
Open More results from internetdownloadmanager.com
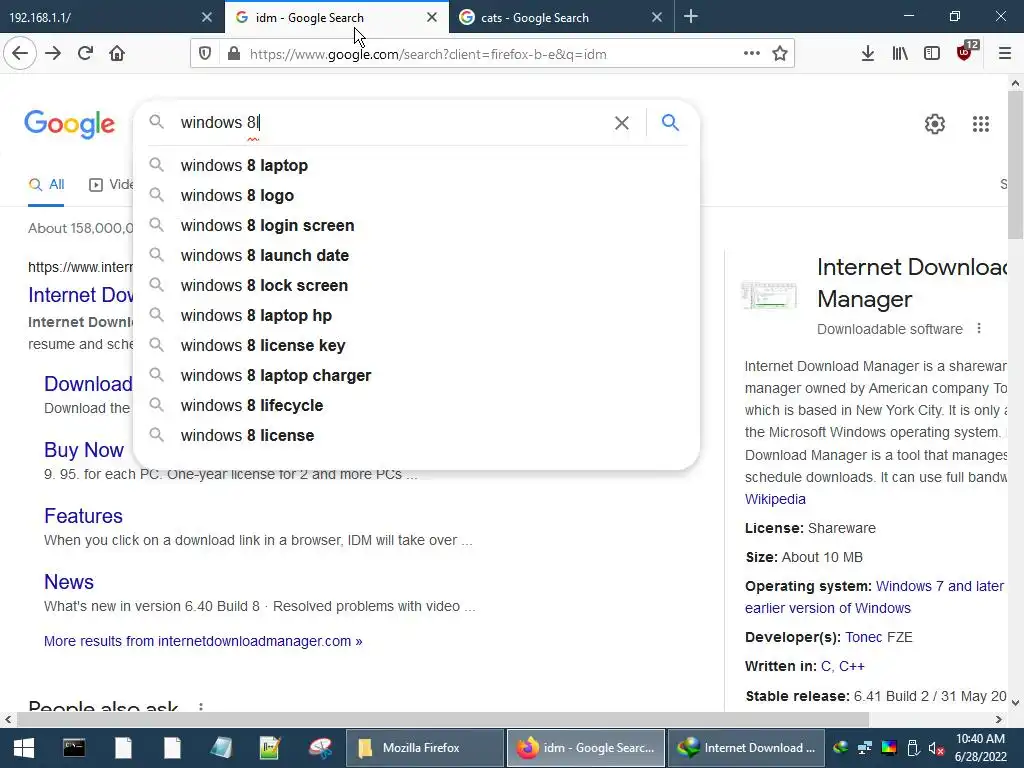(203, 641)
